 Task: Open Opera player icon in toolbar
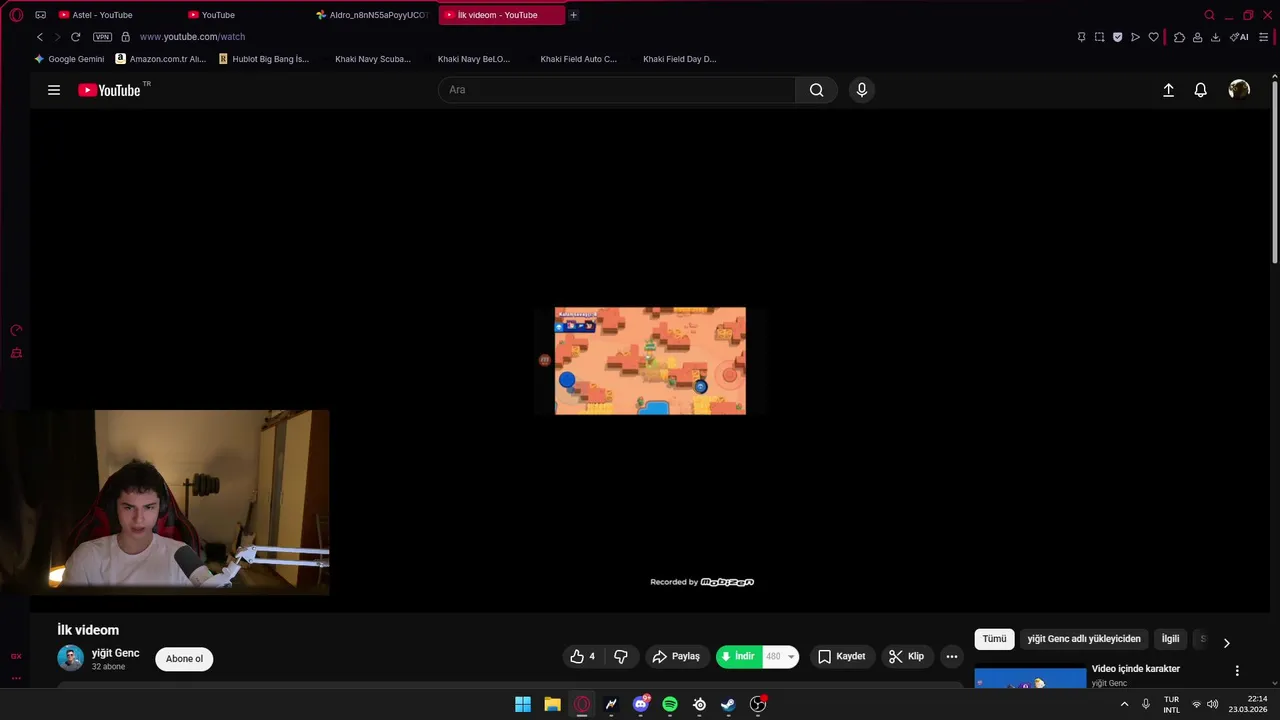(1135, 37)
